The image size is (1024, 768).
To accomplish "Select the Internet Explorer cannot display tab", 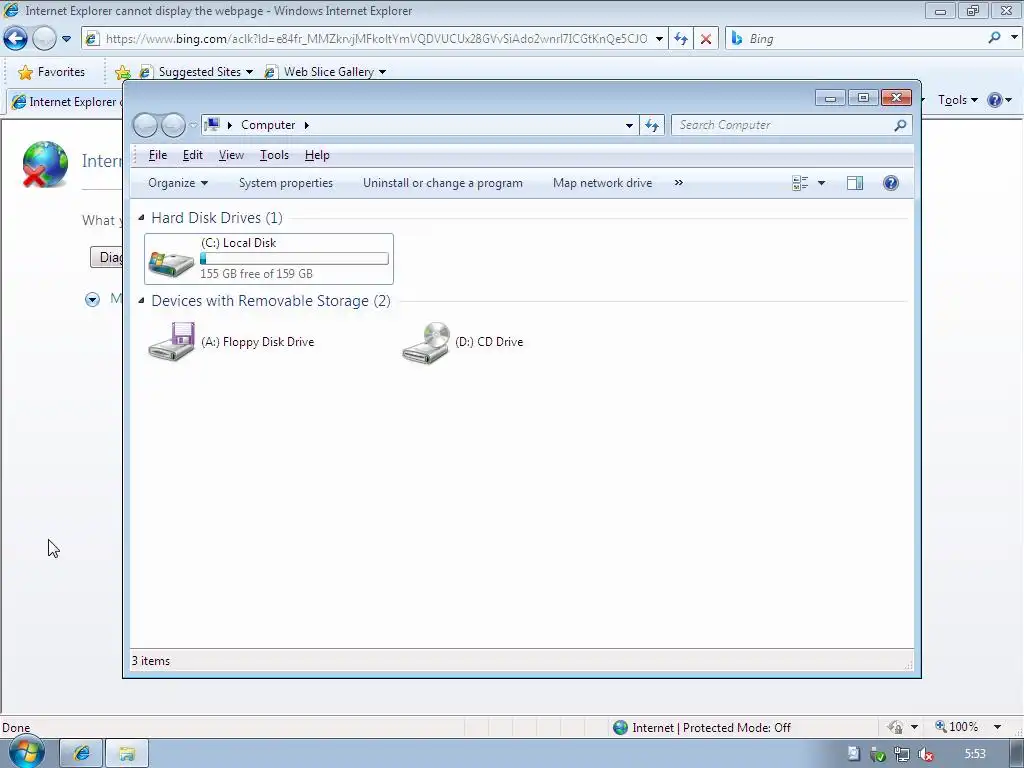I will pyautogui.click(x=65, y=102).
